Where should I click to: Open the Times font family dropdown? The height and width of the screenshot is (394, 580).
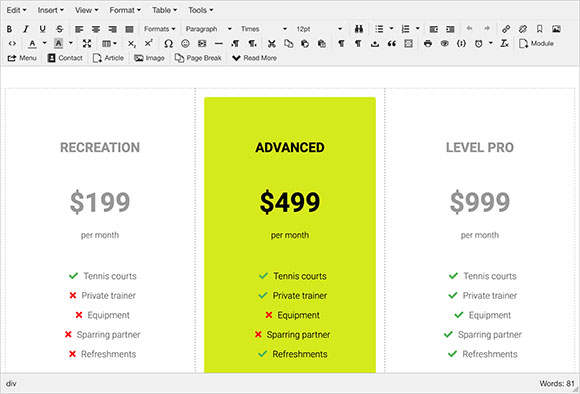[264, 29]
